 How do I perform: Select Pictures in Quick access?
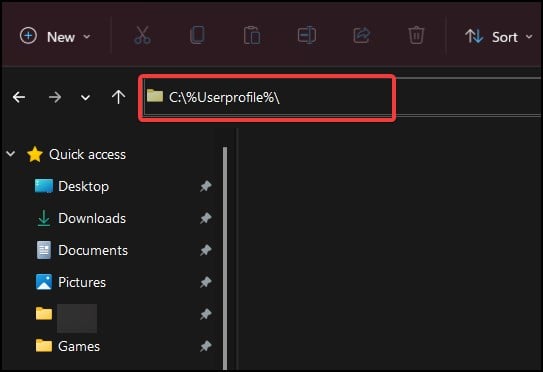coord(71,282)
